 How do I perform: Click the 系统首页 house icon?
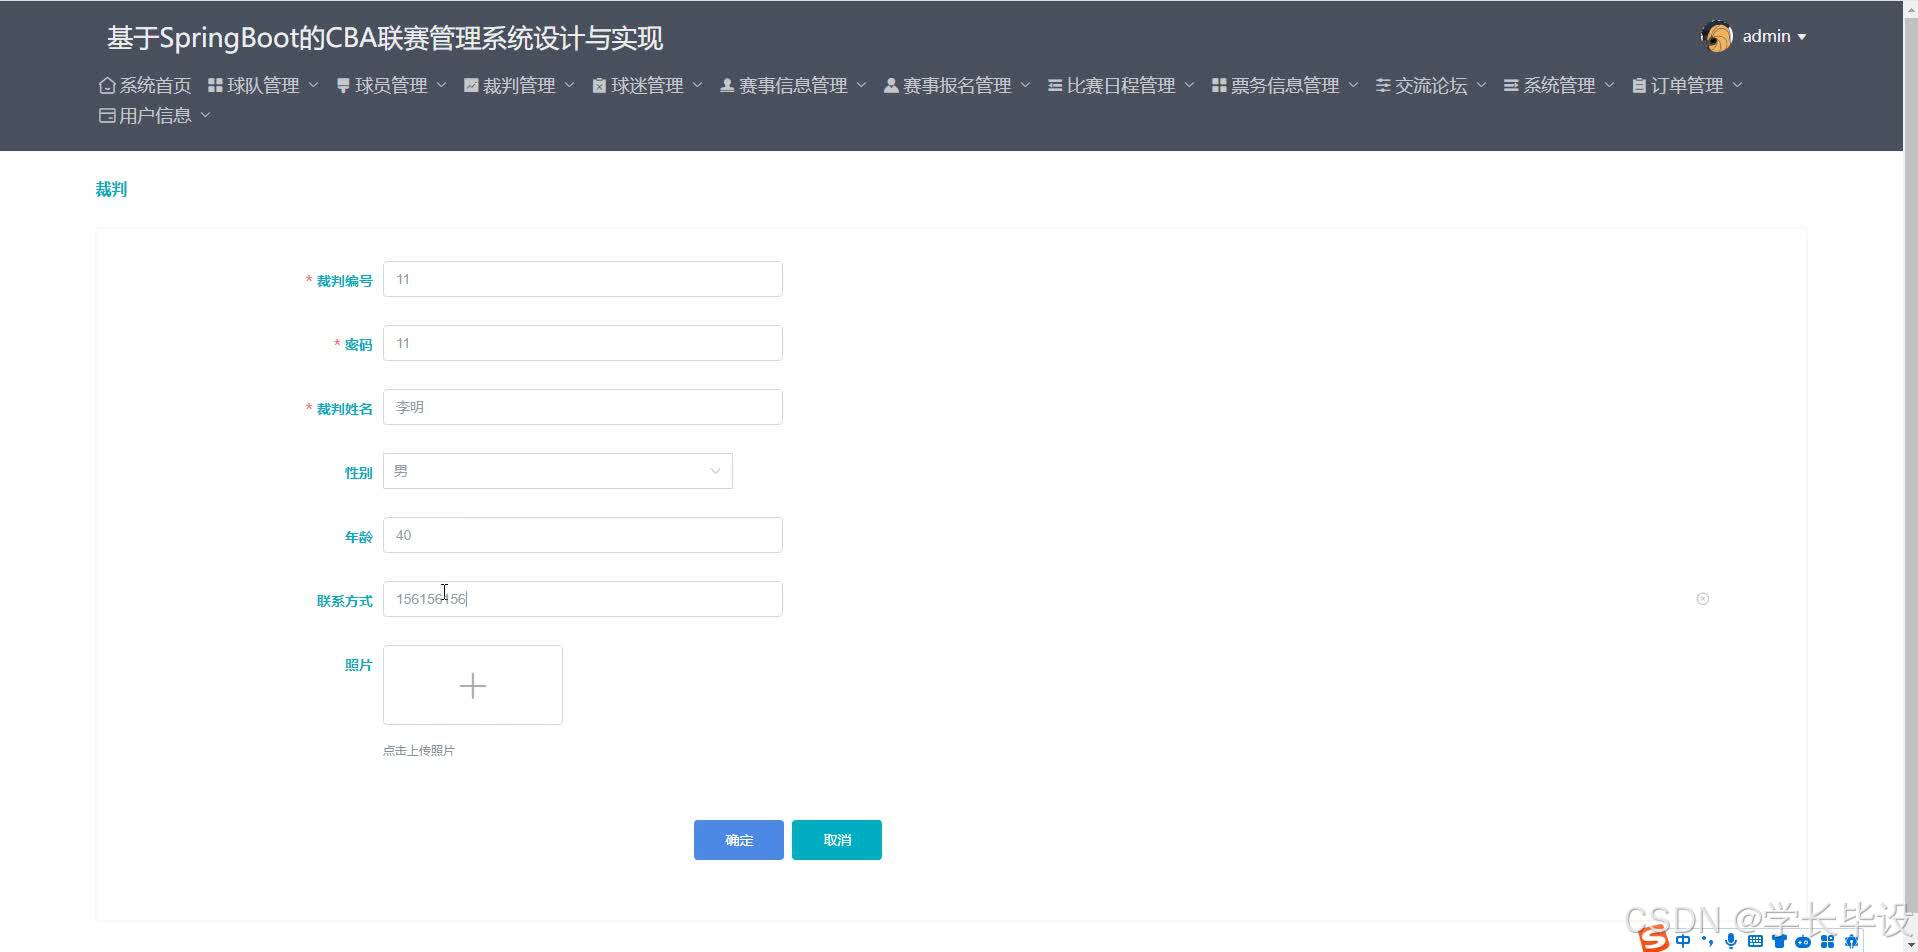click(x=107, y=86)
